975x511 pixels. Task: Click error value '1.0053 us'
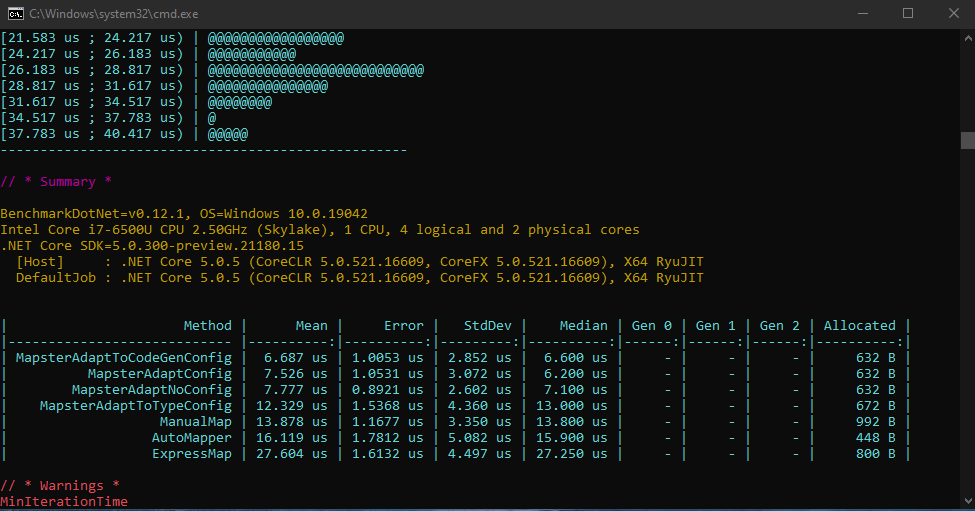click(387, 358)
